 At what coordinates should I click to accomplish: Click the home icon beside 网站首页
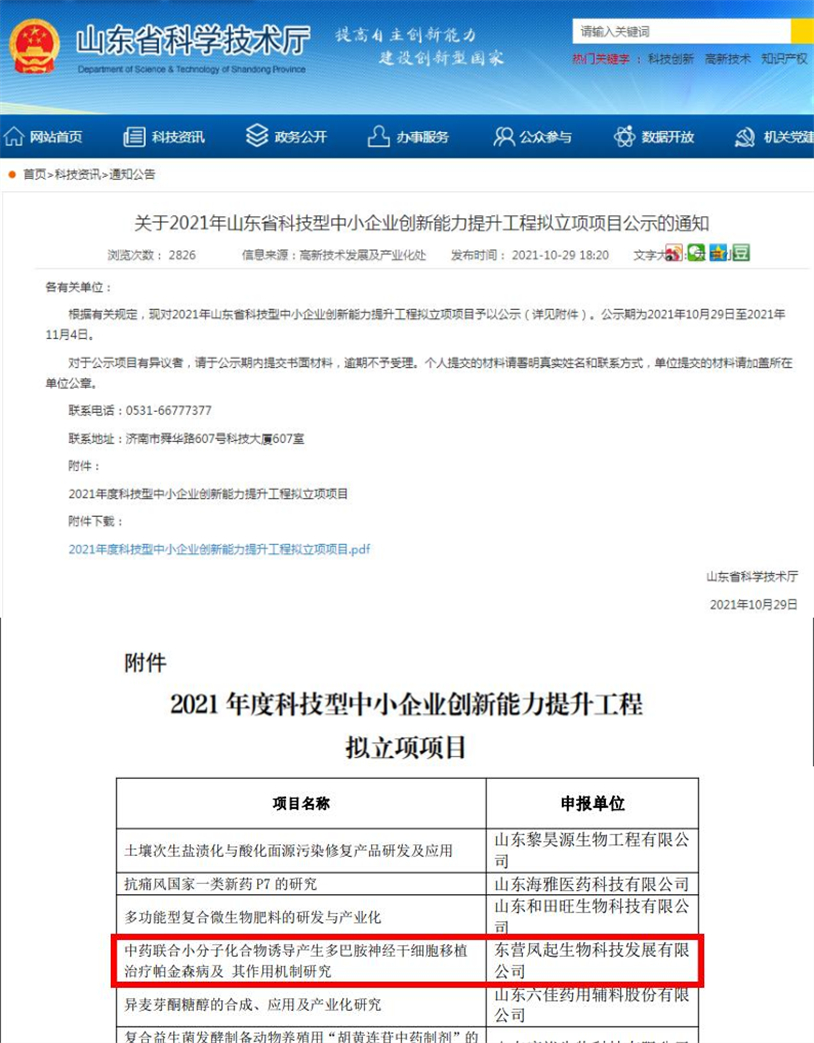(14, 136)
